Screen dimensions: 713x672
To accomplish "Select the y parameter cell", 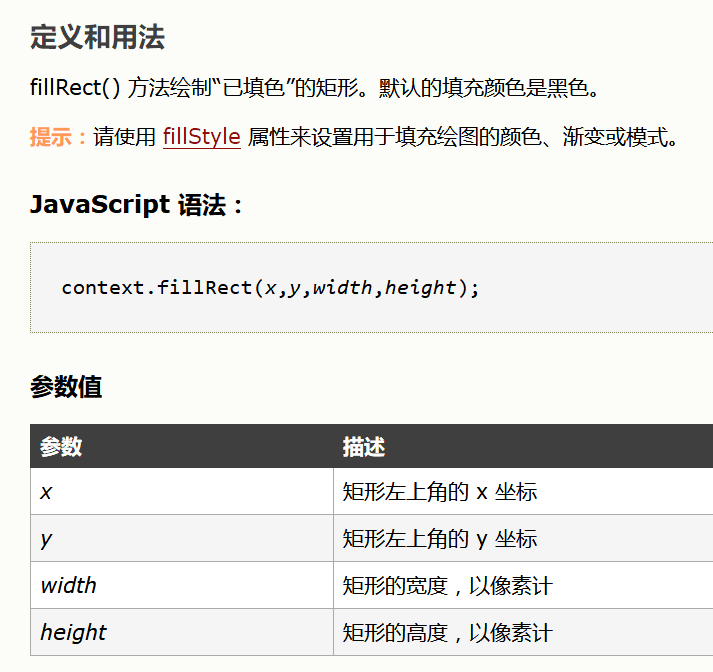I will pyautogui.click(x=182, y=538).
